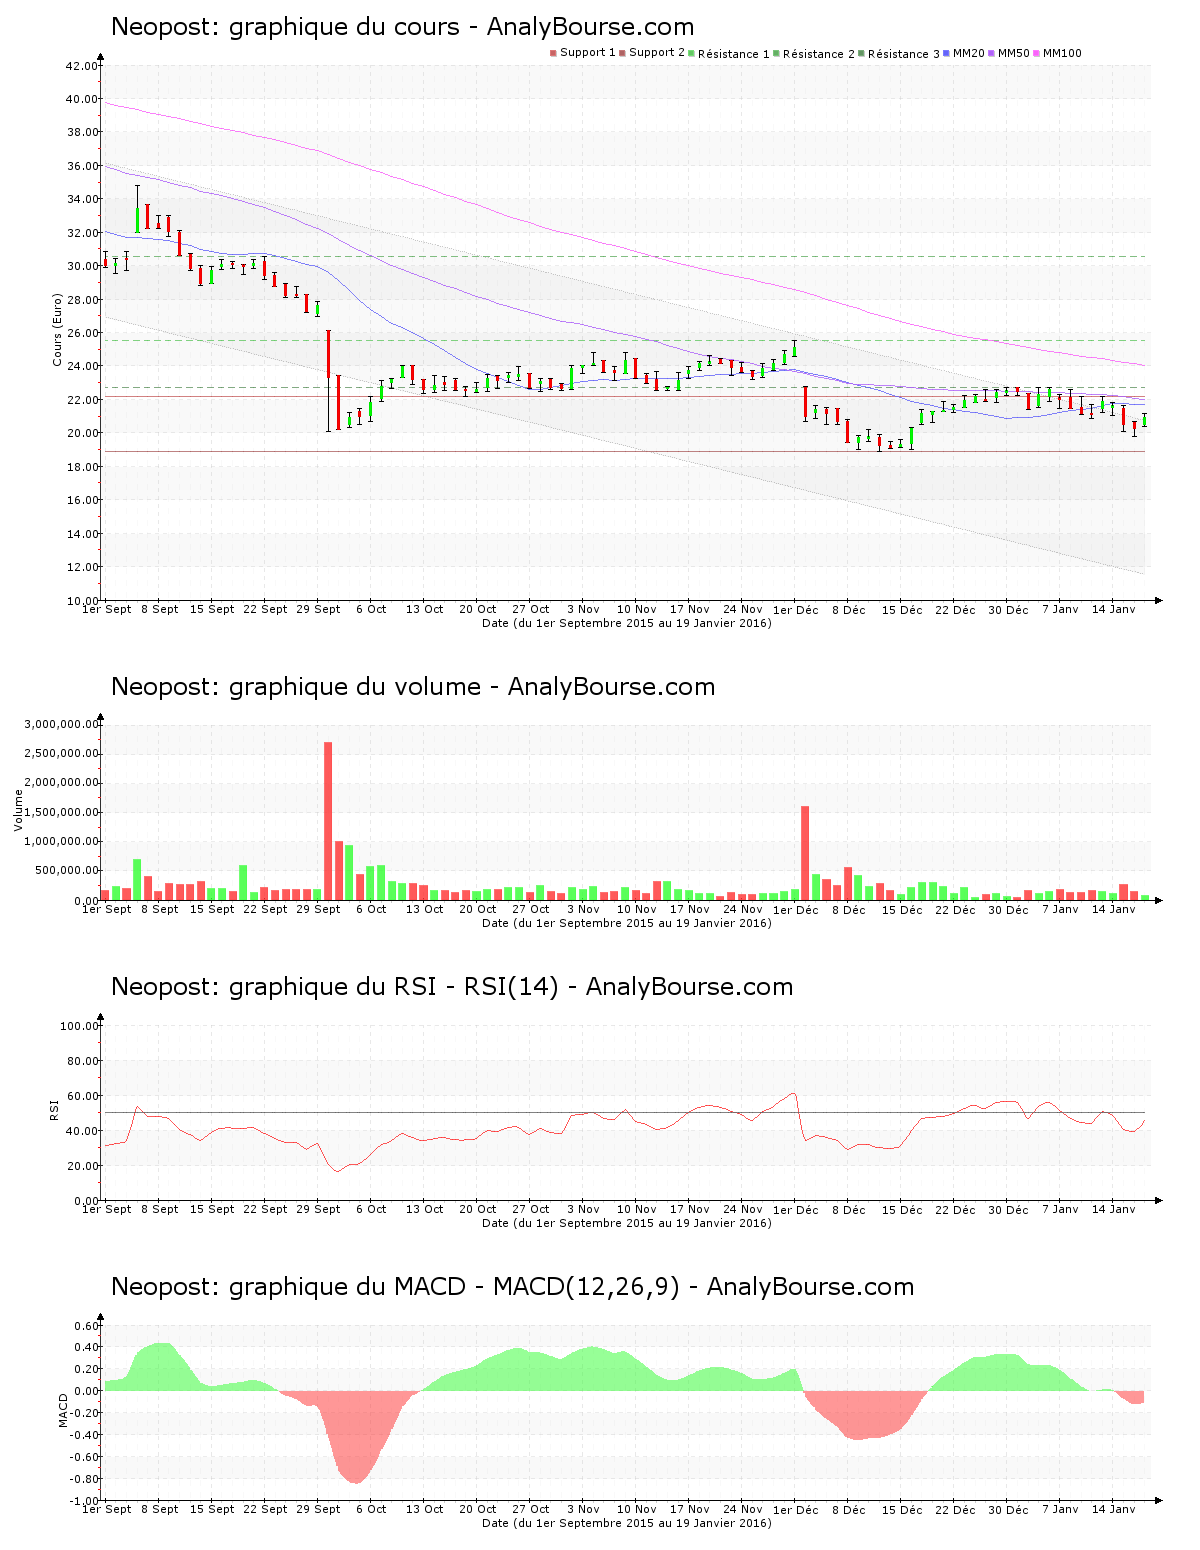
Task: Click the red Support 1 legend swatch
Action: point(553,53)
